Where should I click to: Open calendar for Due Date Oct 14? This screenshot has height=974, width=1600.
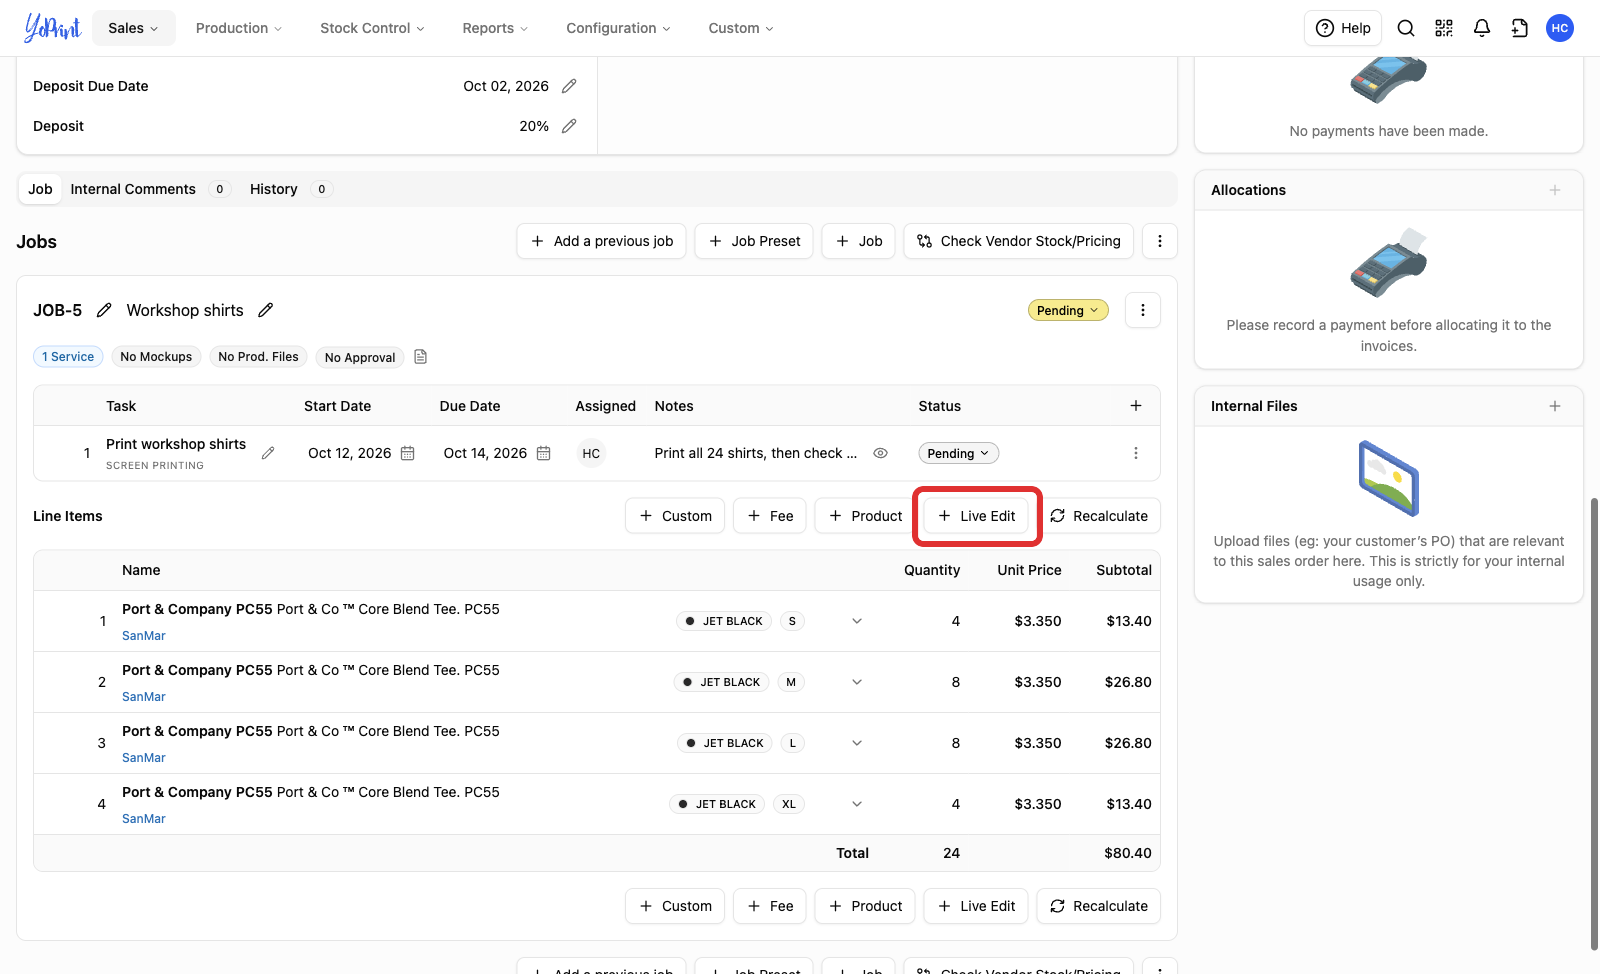pyautogui.click(x=544, y=453)
